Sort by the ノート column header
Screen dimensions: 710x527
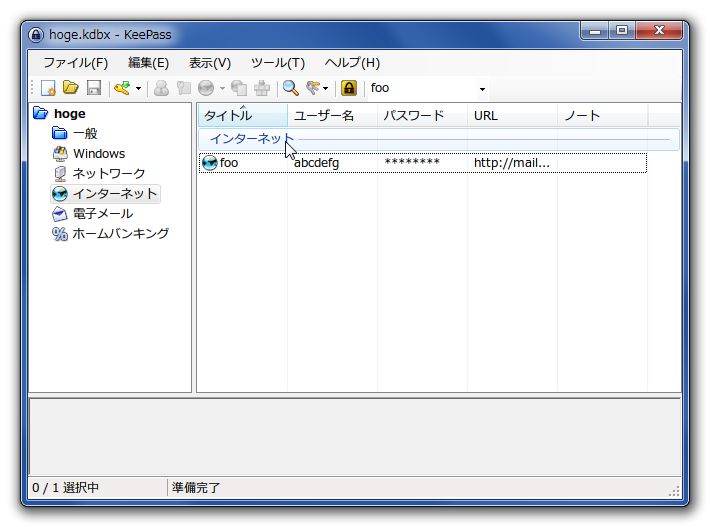click(x=603, y=115)
